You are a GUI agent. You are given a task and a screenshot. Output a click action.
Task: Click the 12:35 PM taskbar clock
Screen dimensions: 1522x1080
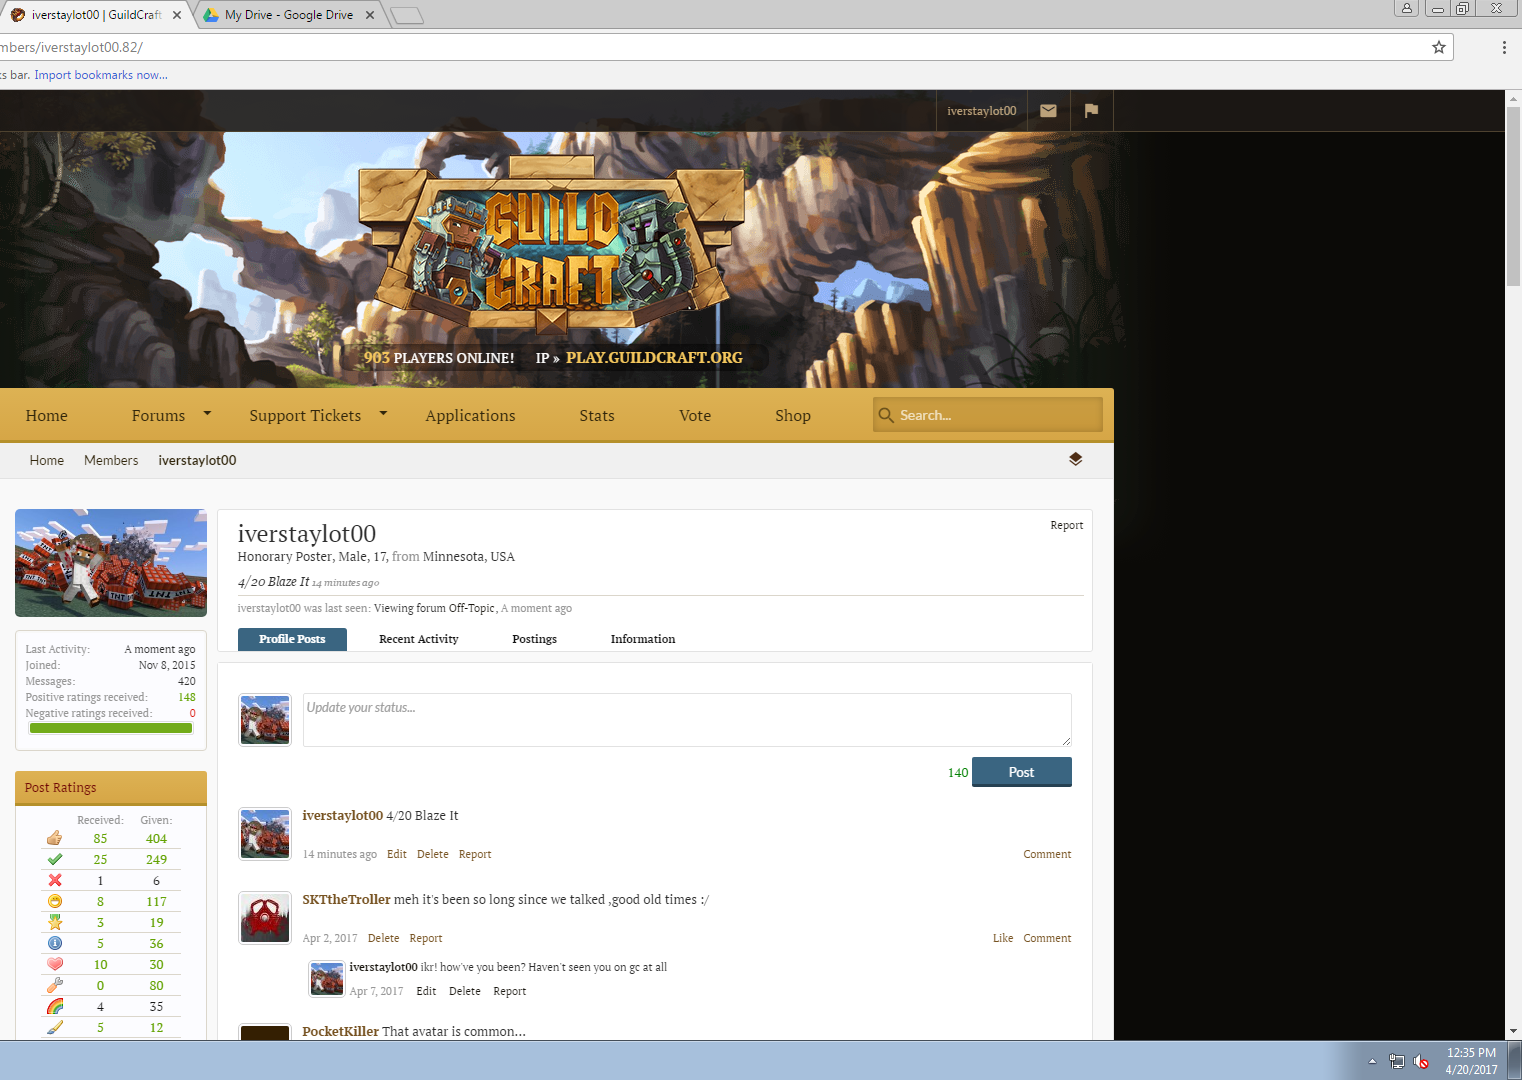click(1471, 1053)
